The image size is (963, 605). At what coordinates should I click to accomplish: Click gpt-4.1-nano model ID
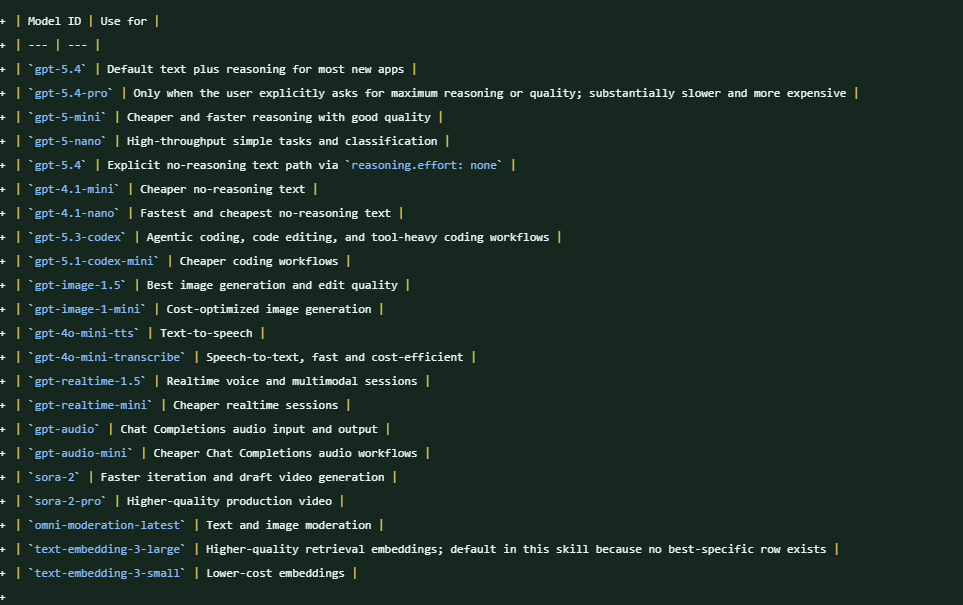pyautogui.click(x=74, y=213)
